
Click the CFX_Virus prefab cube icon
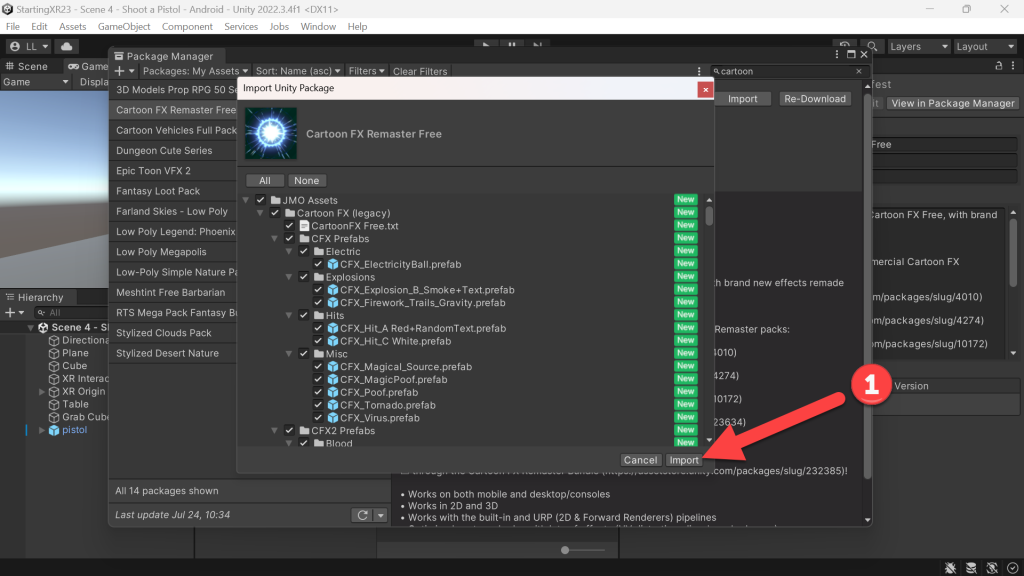[x=332, y=418]
